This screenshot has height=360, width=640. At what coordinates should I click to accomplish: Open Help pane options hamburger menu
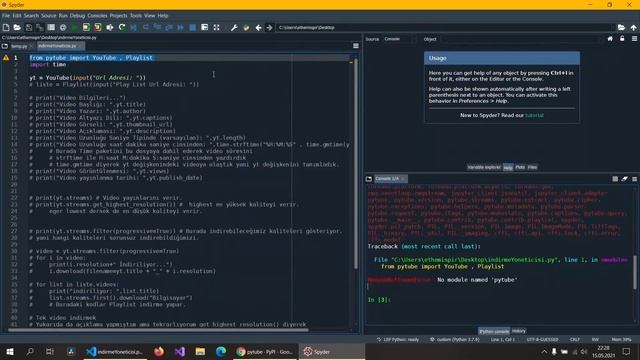point(634,39)
